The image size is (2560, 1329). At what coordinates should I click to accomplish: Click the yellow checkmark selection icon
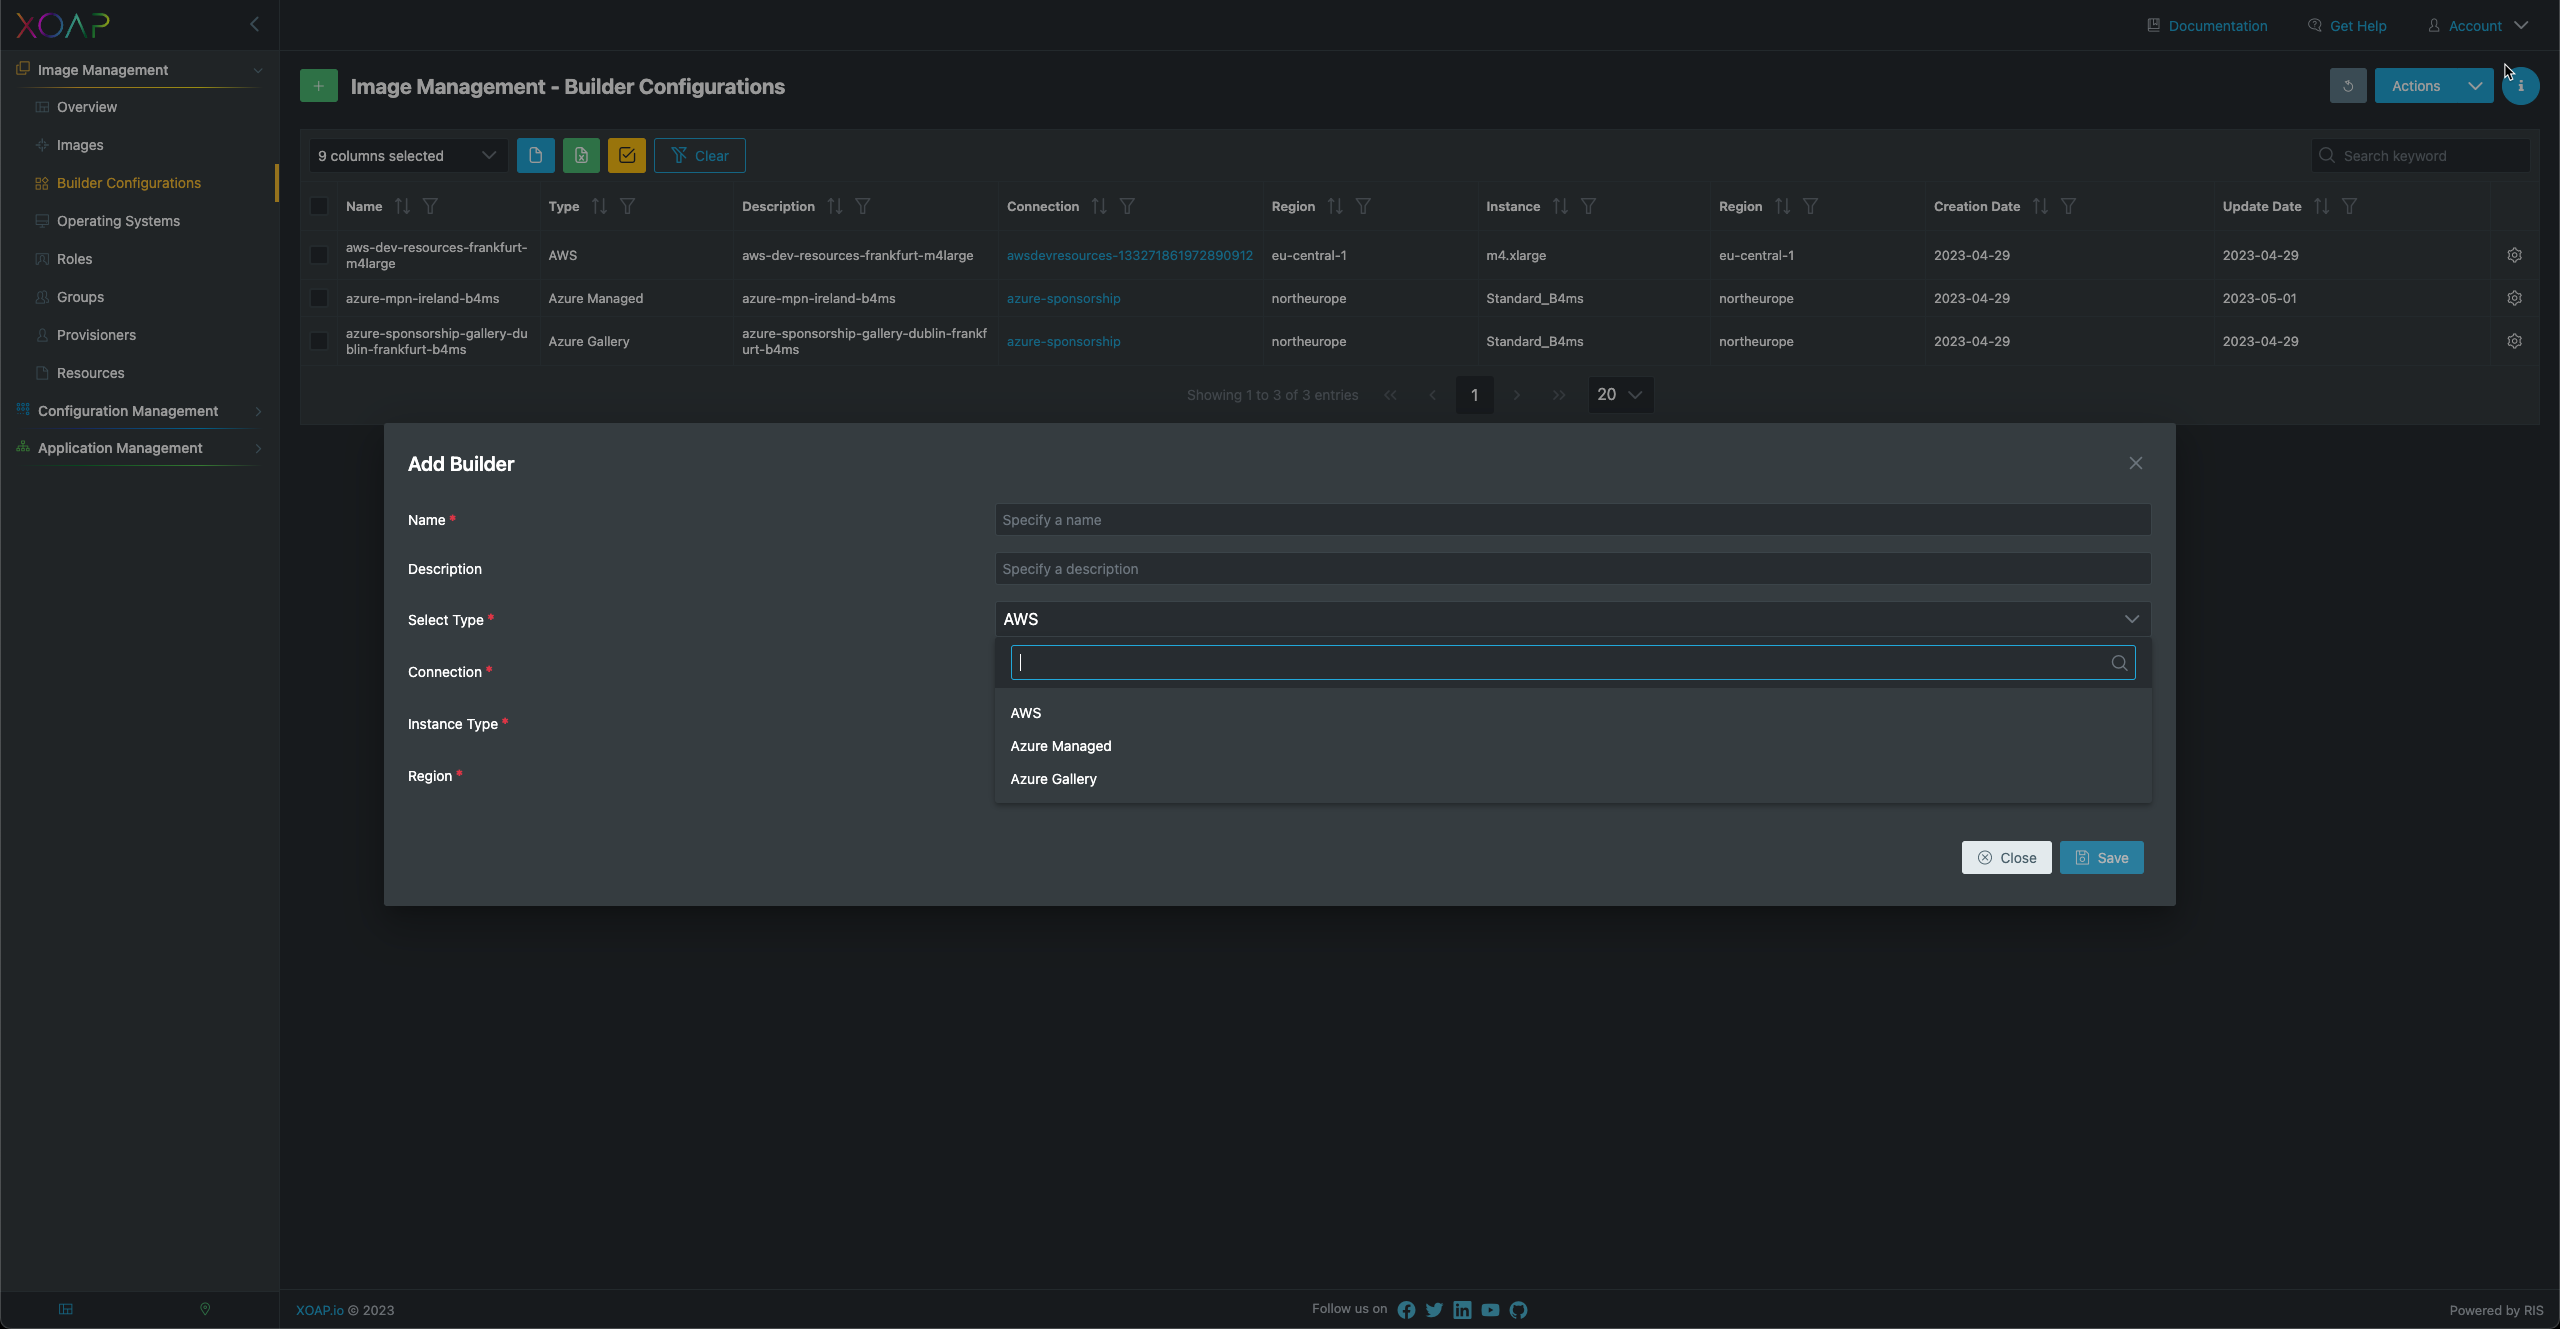(627, 156)
